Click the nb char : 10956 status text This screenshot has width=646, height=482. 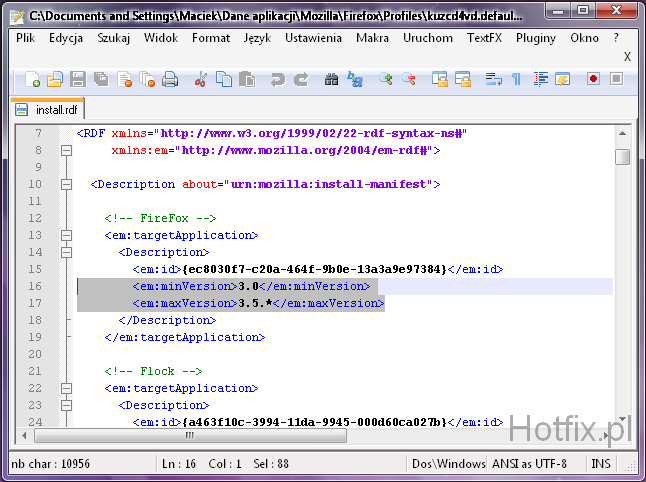coord(50,464)
